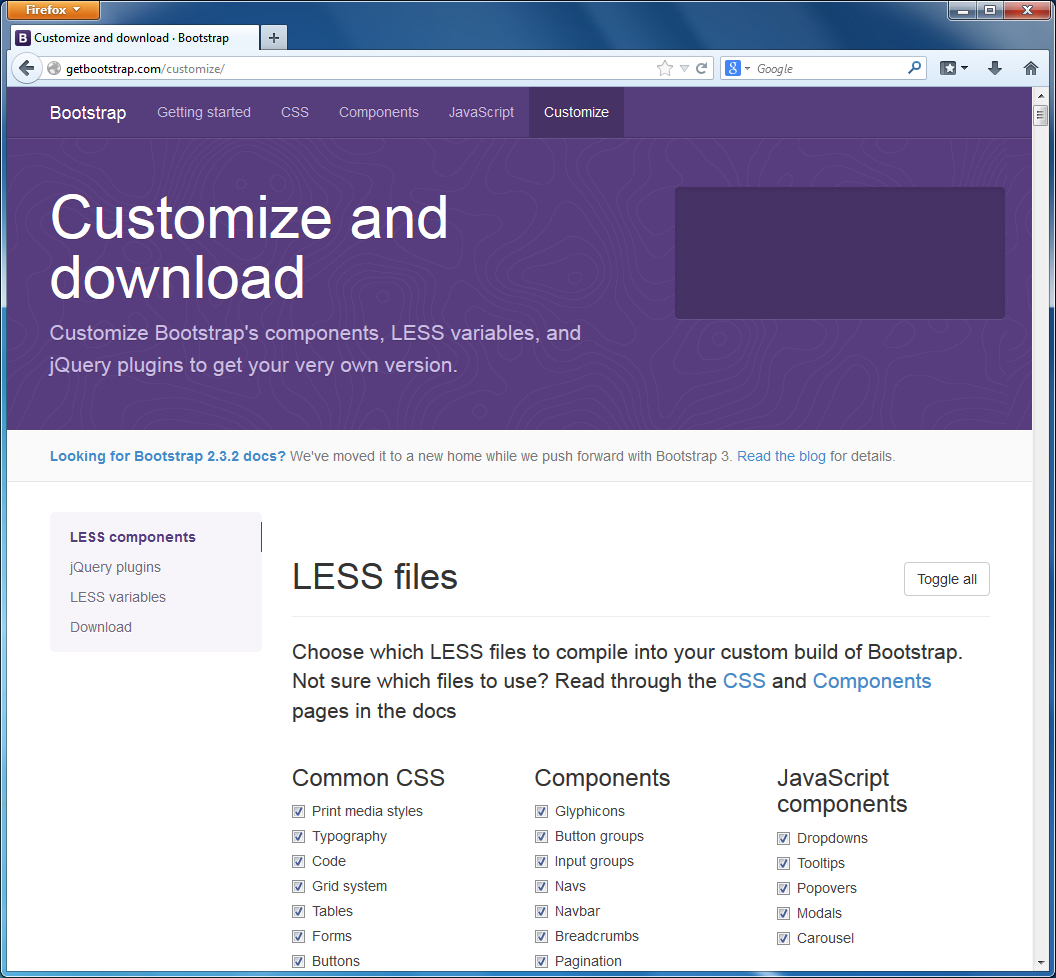
Task: Click the vertical scrollbar thumb
Action: (x=1041, y=115)
